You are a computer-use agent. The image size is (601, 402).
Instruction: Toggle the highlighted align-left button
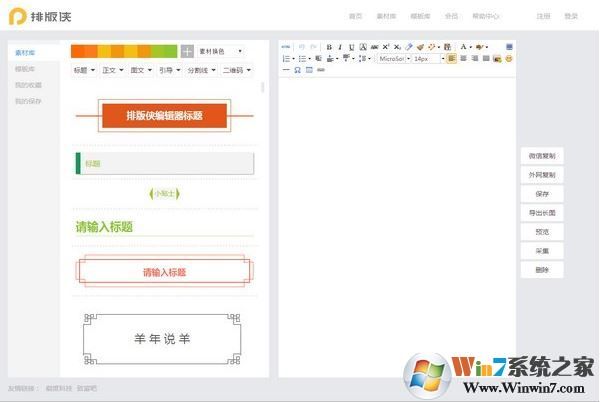452,59
